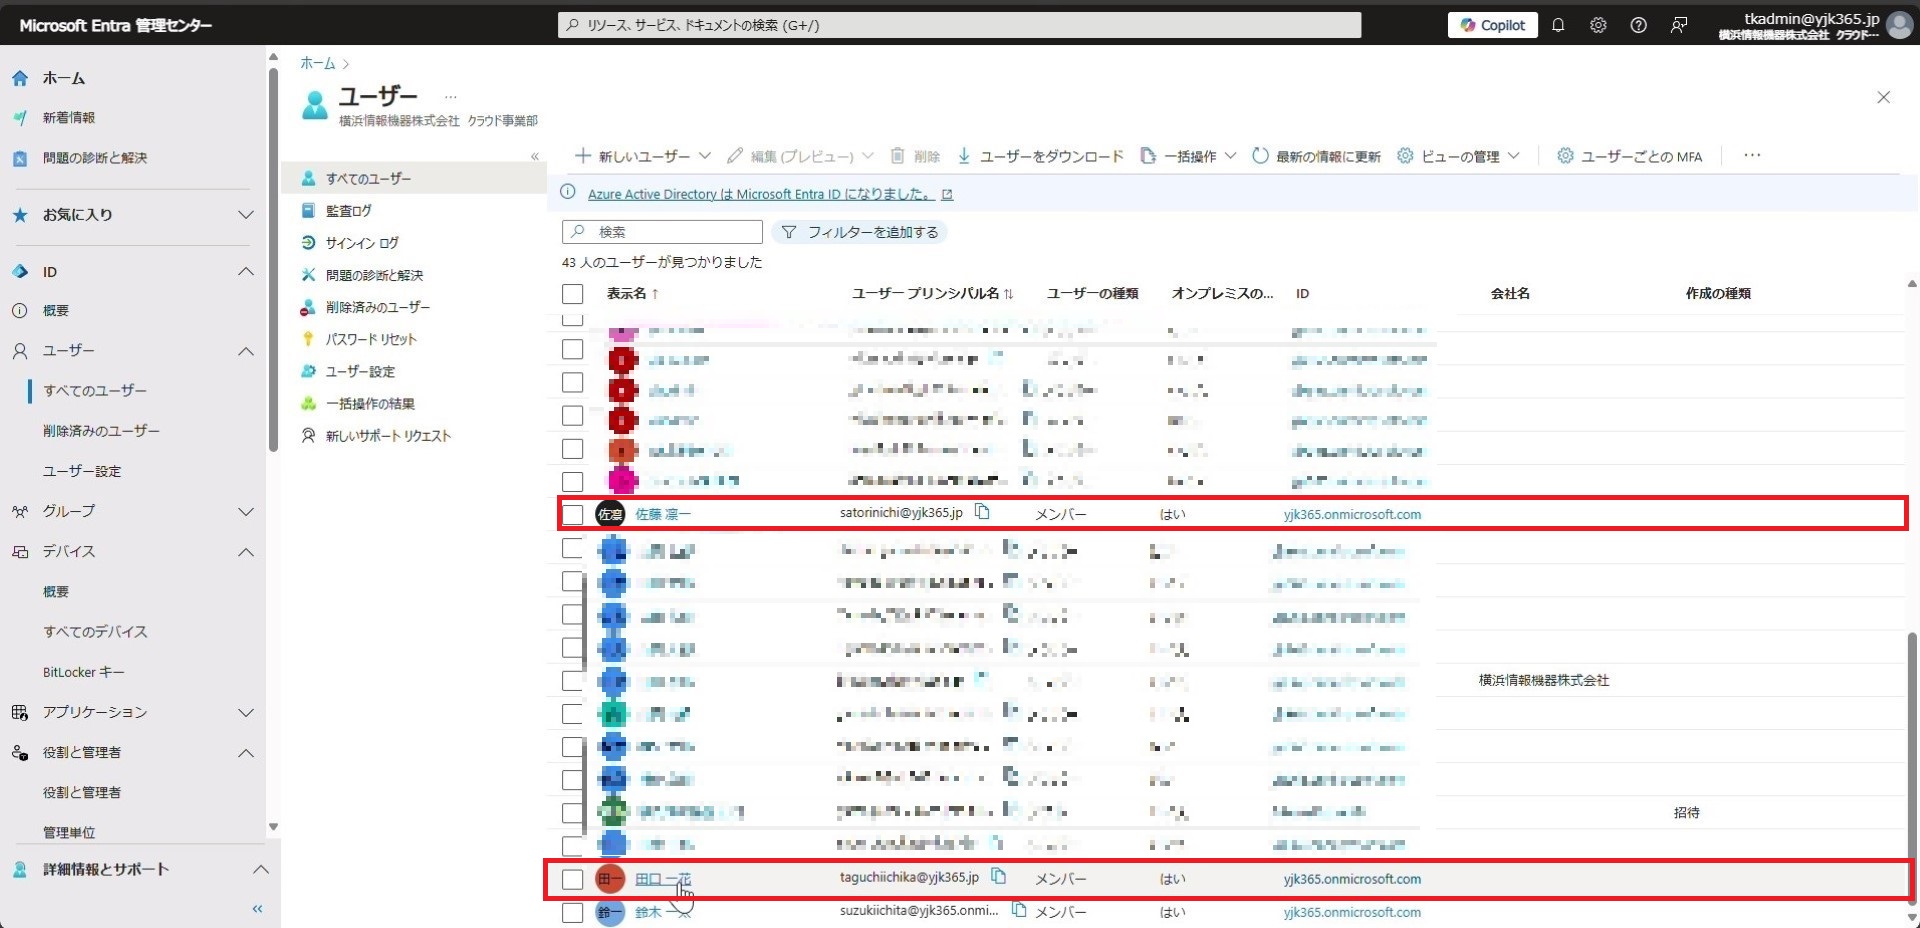Collapse the left navigation with double-chevron
The image size is (1920, 928).
[257, 909]
